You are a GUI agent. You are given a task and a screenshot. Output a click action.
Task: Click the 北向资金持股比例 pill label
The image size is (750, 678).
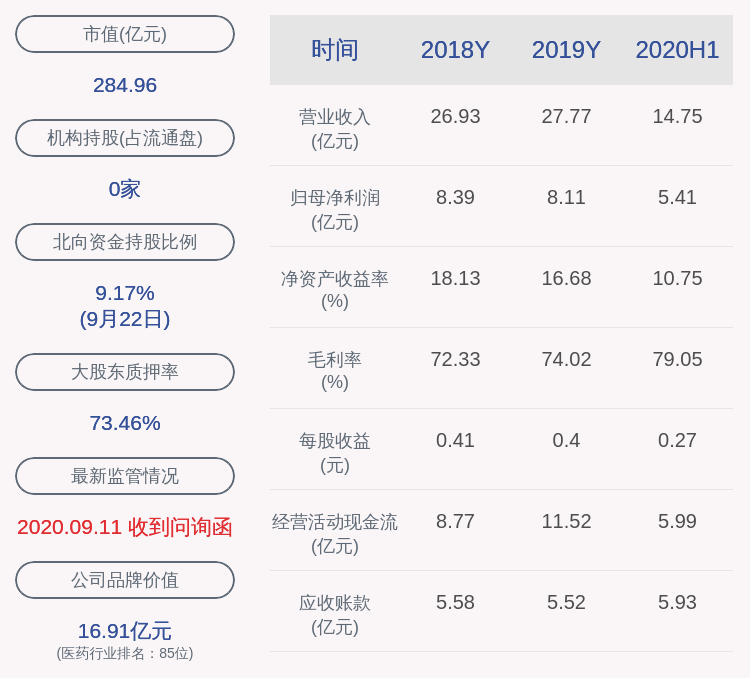click(x=125, y=242)
